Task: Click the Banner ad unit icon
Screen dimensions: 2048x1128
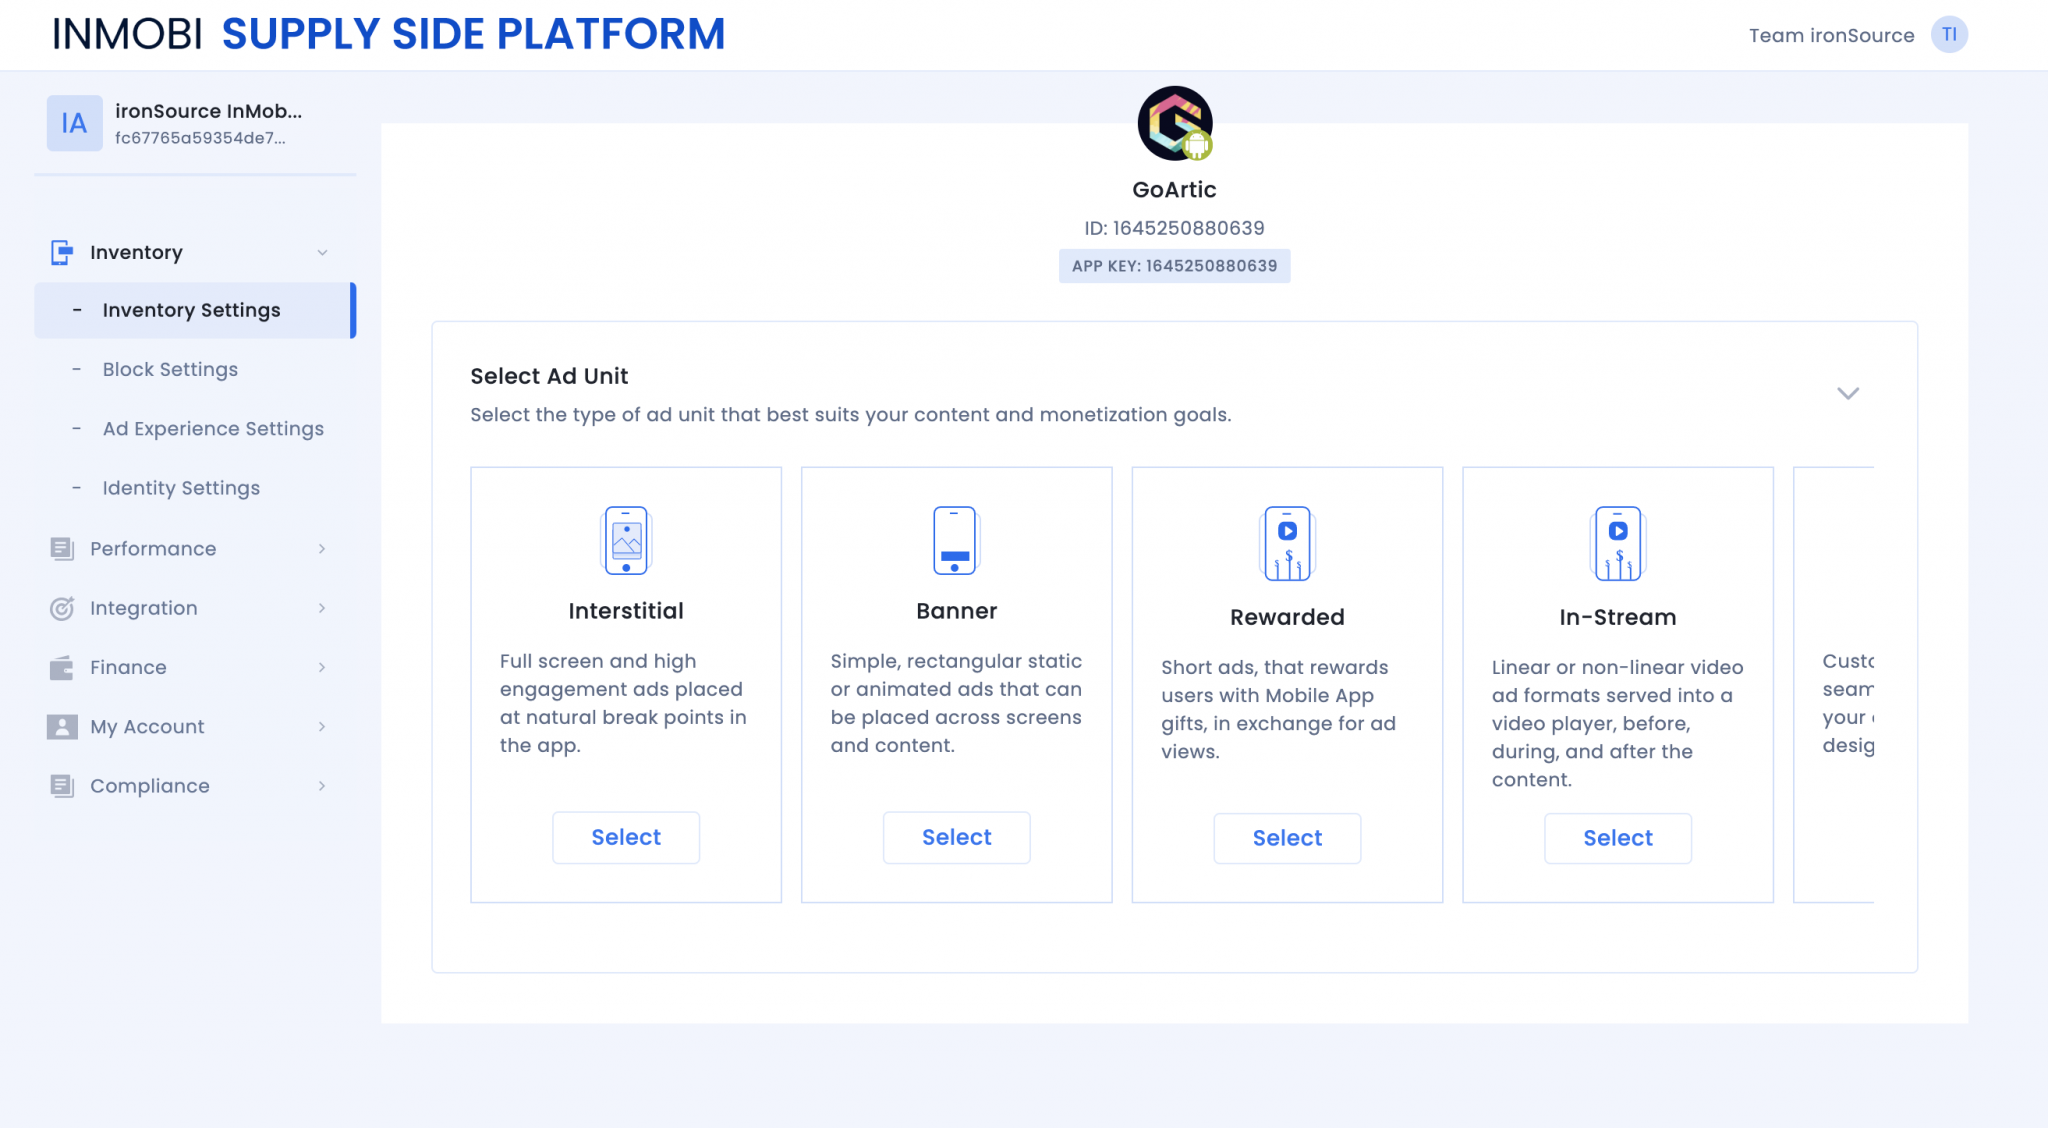Action: point(956,541)
